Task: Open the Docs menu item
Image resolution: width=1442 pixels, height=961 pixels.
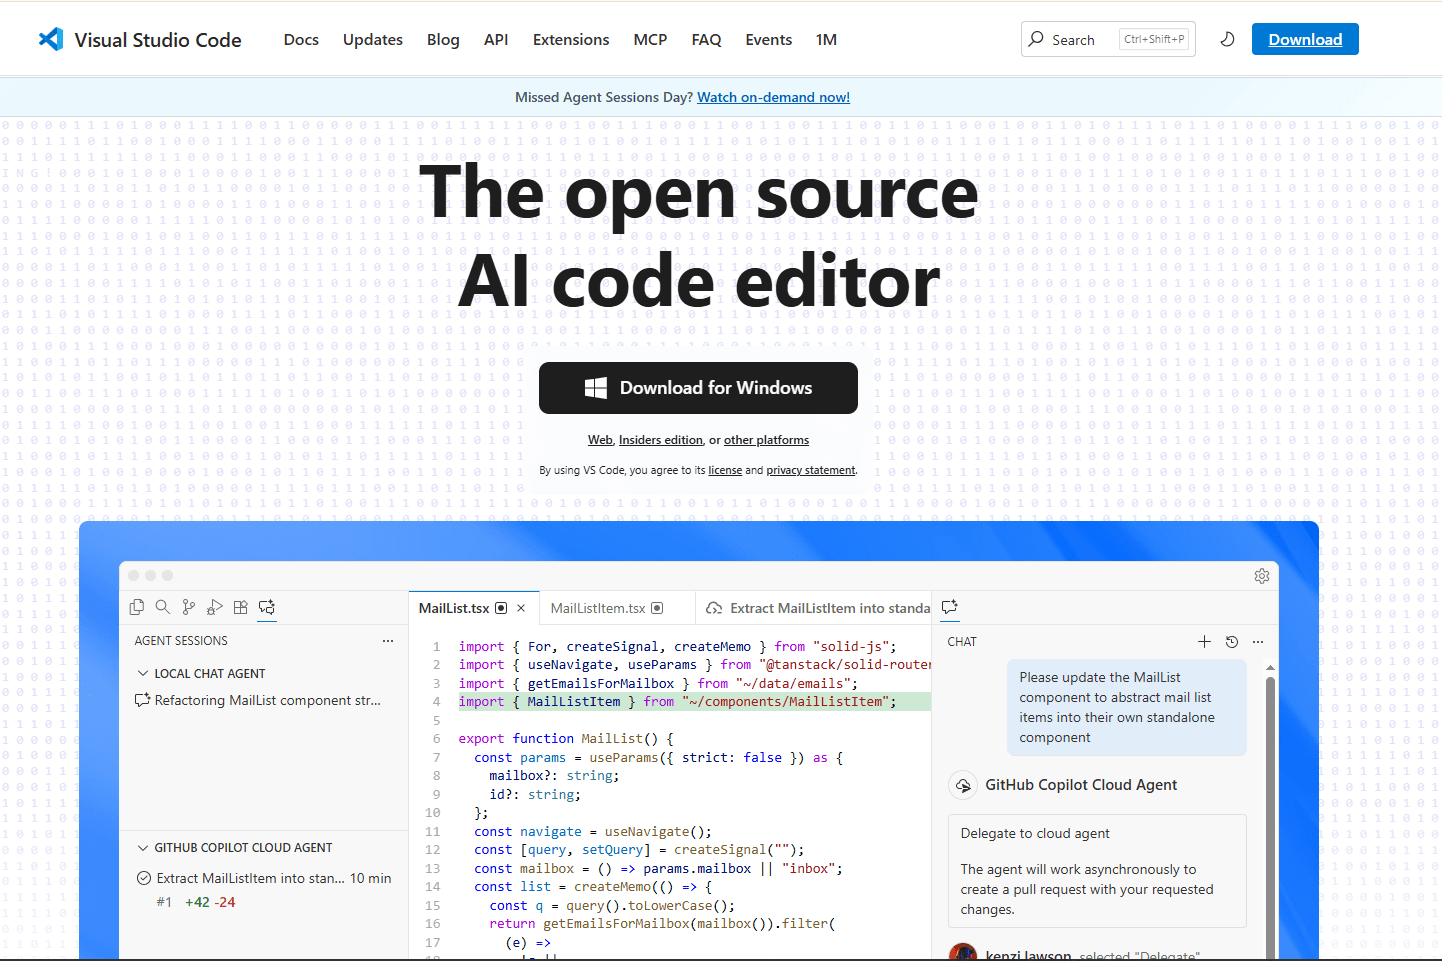Action: [301, 39]
